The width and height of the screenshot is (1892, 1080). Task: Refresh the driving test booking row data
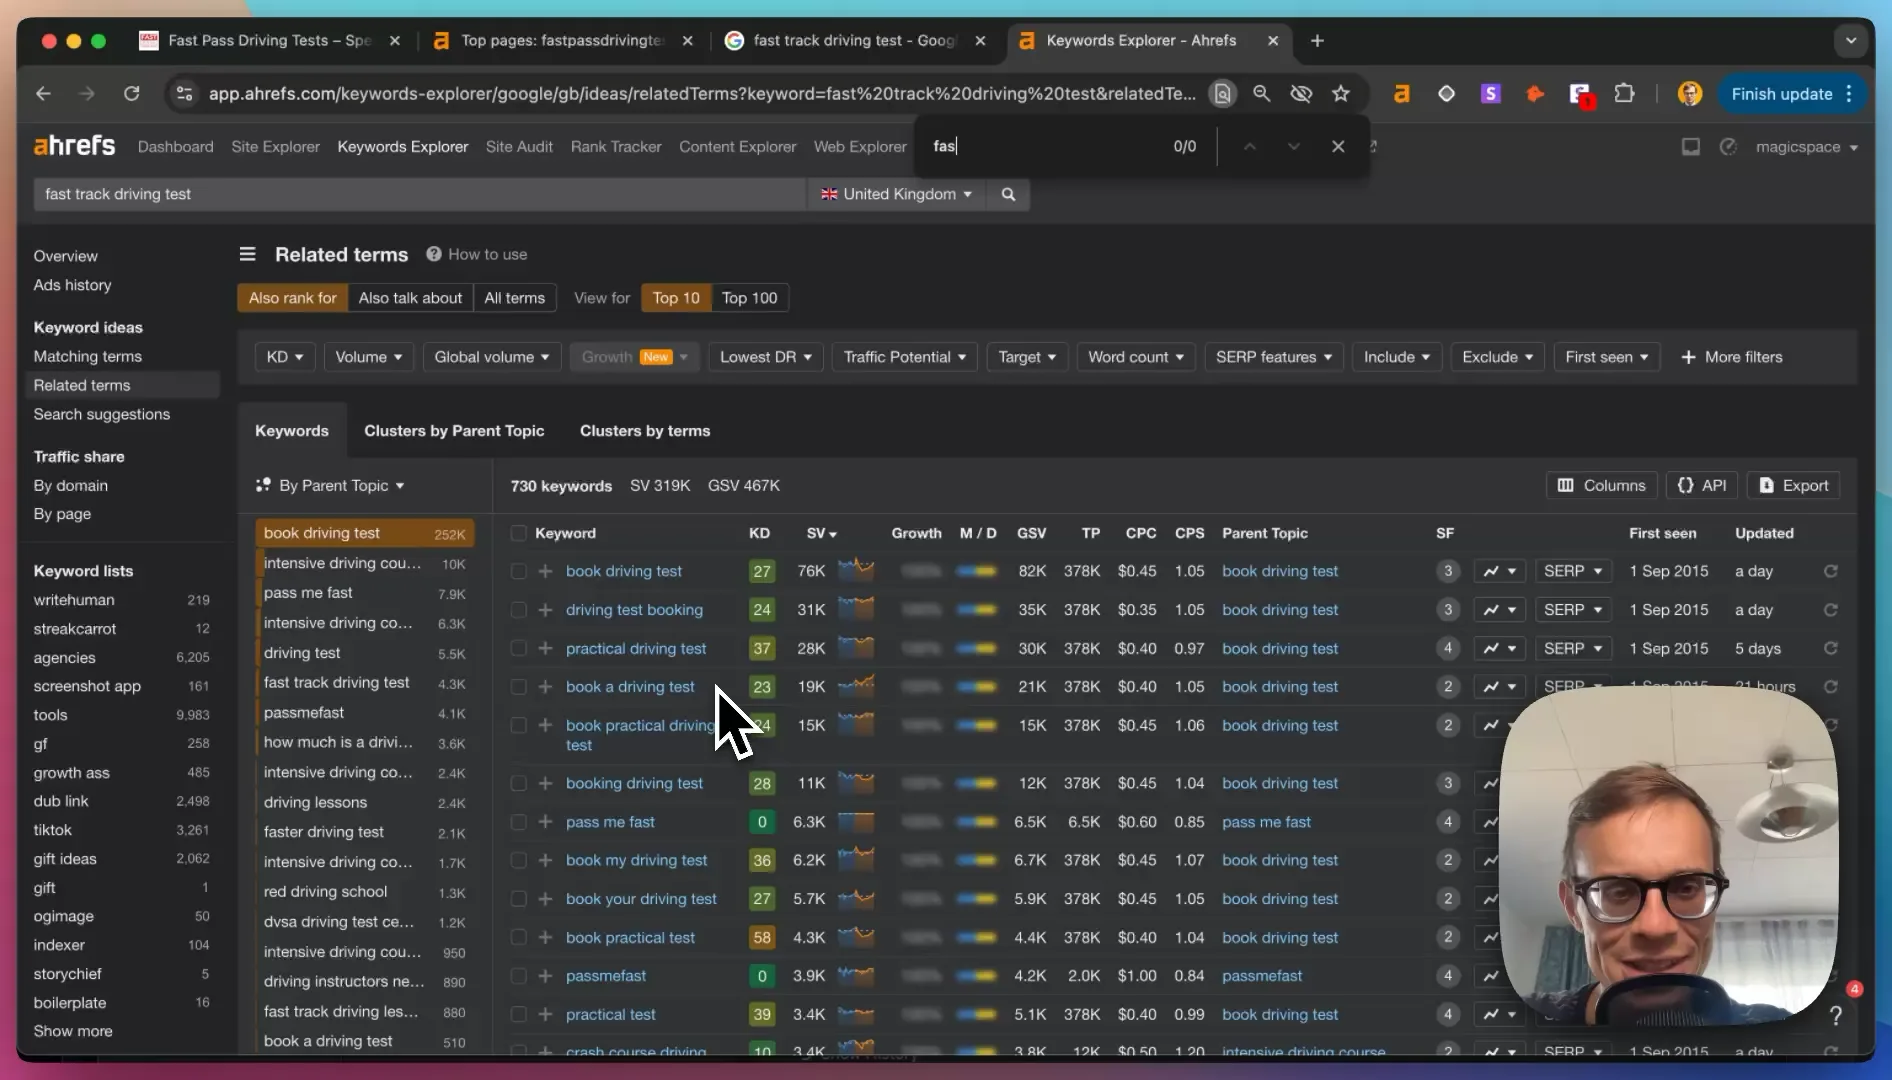click(1830, 610)
